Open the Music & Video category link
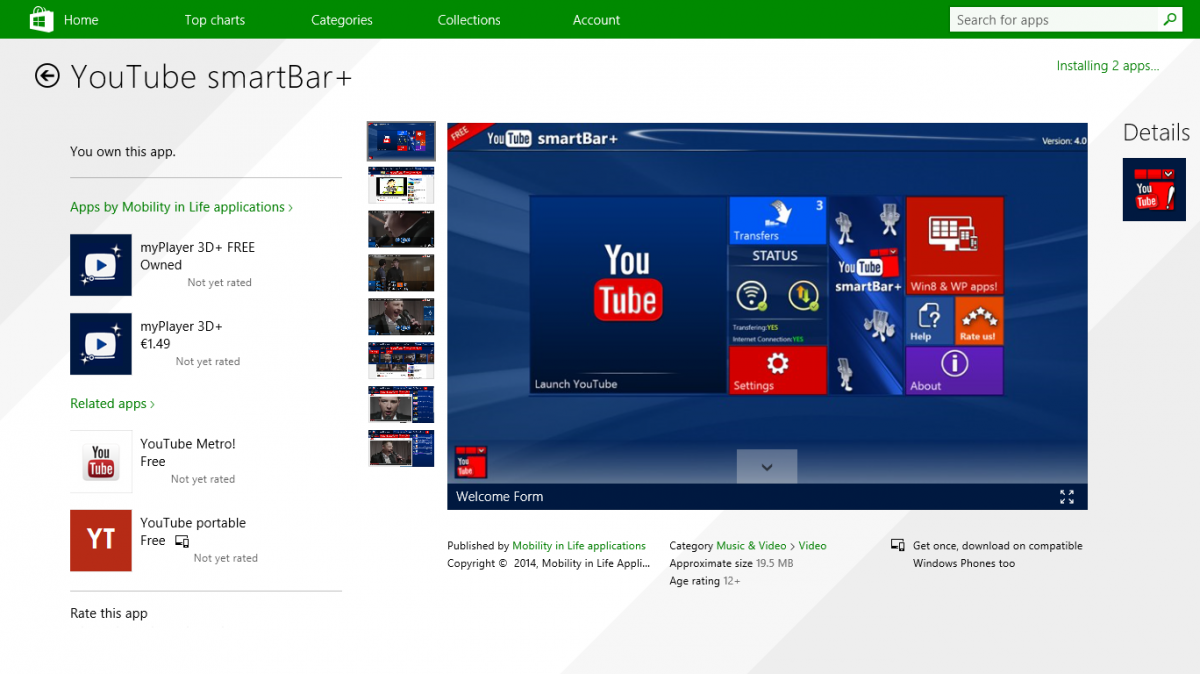 751,546
